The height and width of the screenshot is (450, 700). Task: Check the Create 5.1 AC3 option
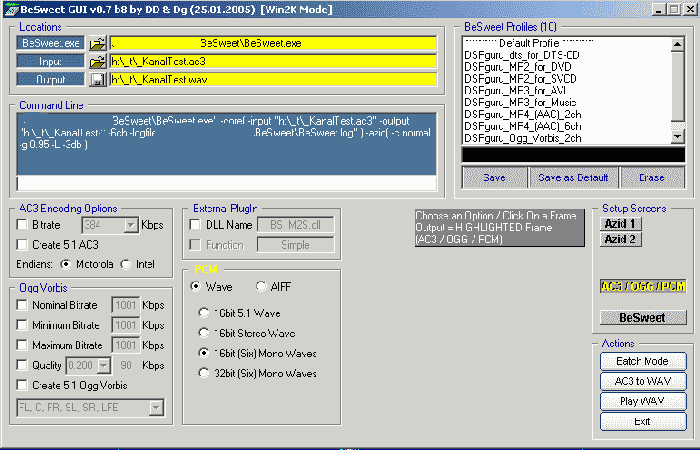(x=23, y=245)
